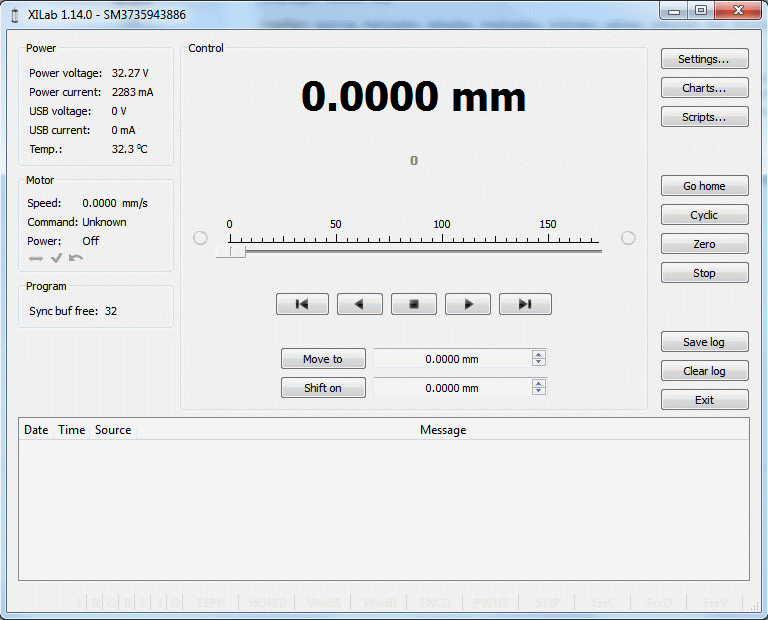Image resolution: width=768 pixels, height=620 pixels.
Task: Click the Move to position input field
Action: point(452,359)
